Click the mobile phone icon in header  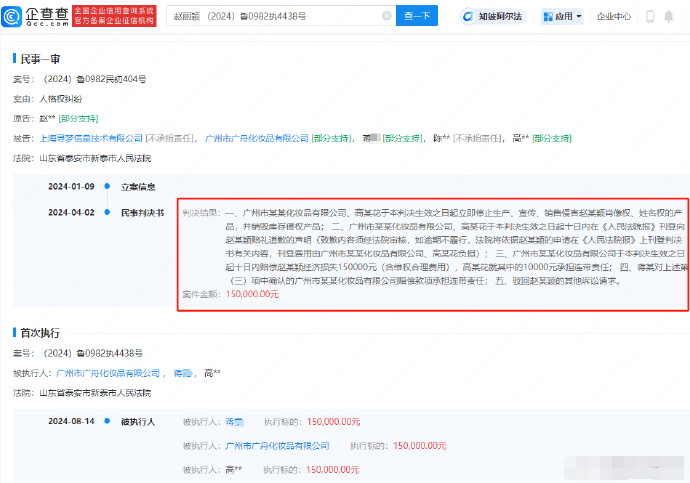pos(650,16)
